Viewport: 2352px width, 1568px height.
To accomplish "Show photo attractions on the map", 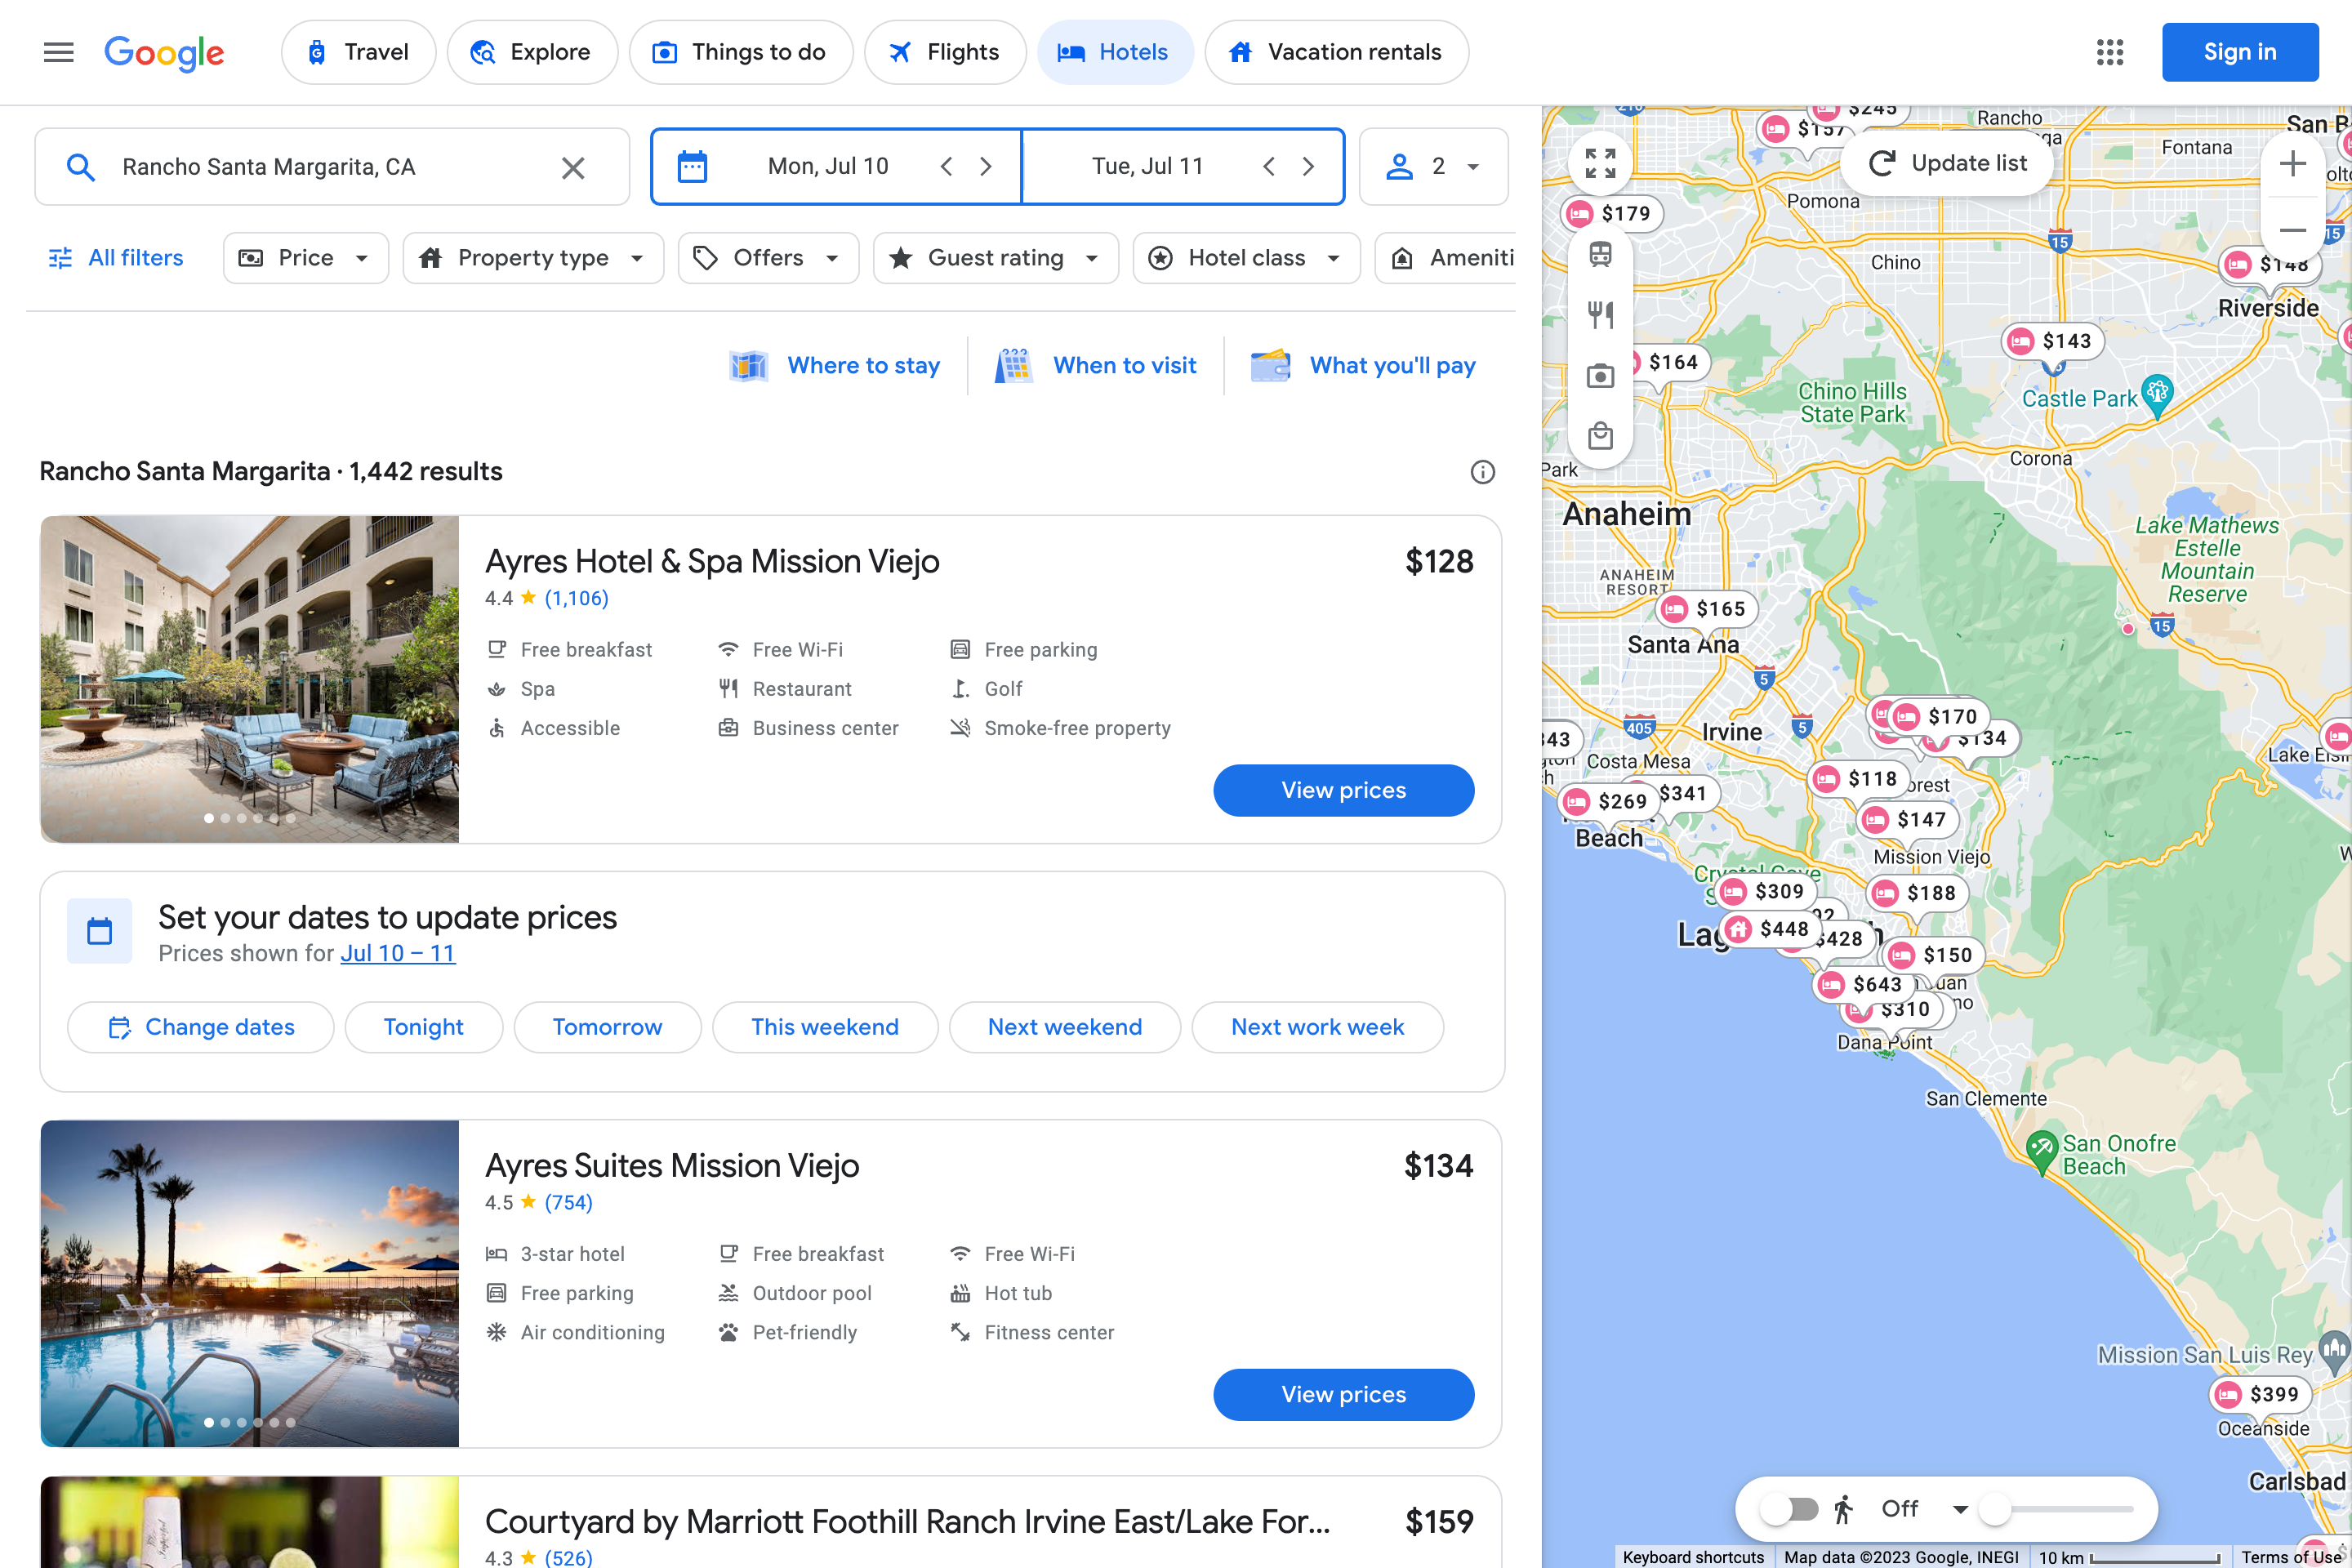I will click(1600, 376).
